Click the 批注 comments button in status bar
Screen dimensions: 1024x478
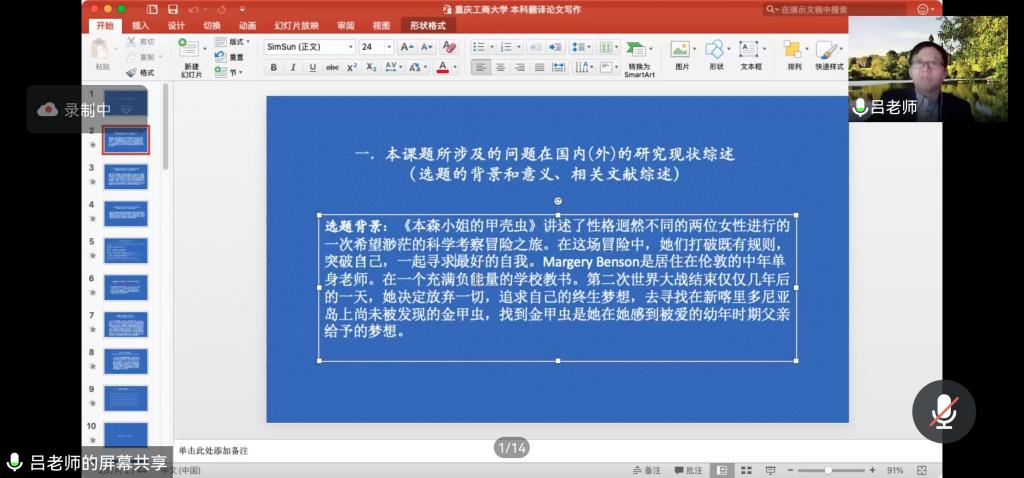pos(688,470)
